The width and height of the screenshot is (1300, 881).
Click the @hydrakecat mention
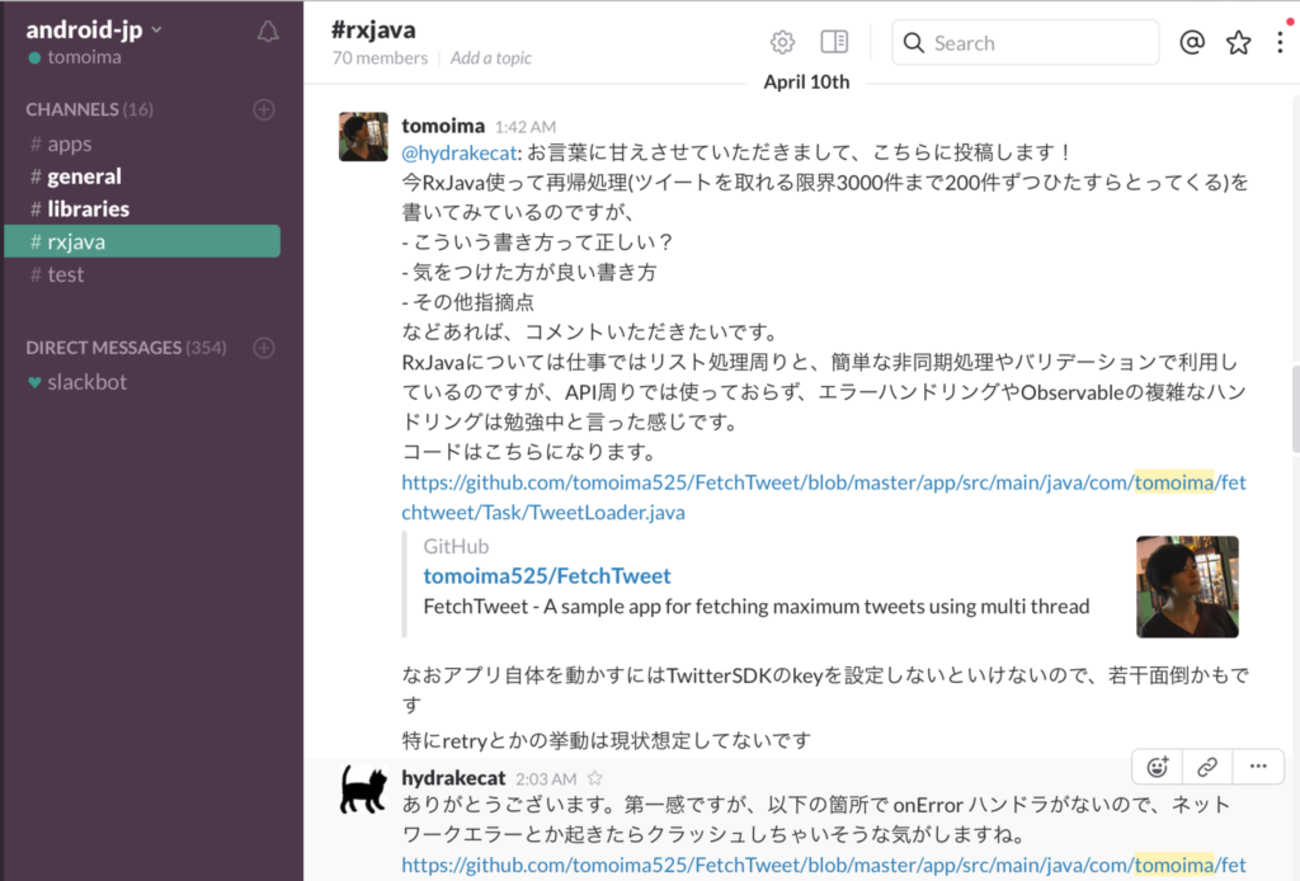coord(459,153)
